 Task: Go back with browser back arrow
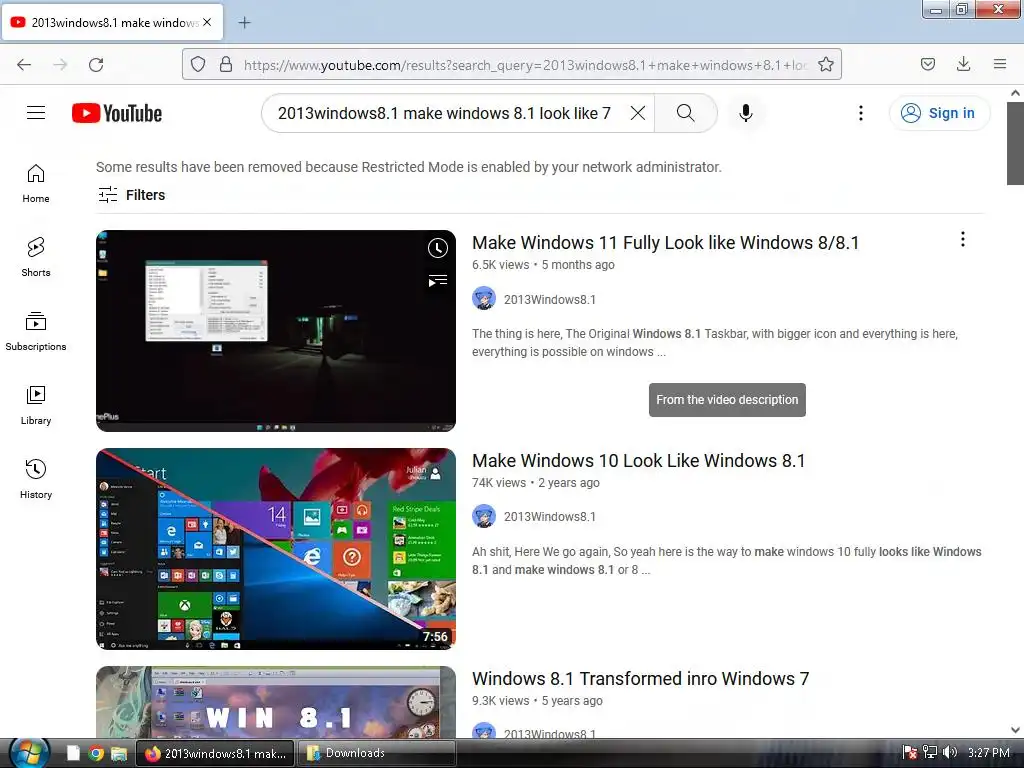[24, 65]
